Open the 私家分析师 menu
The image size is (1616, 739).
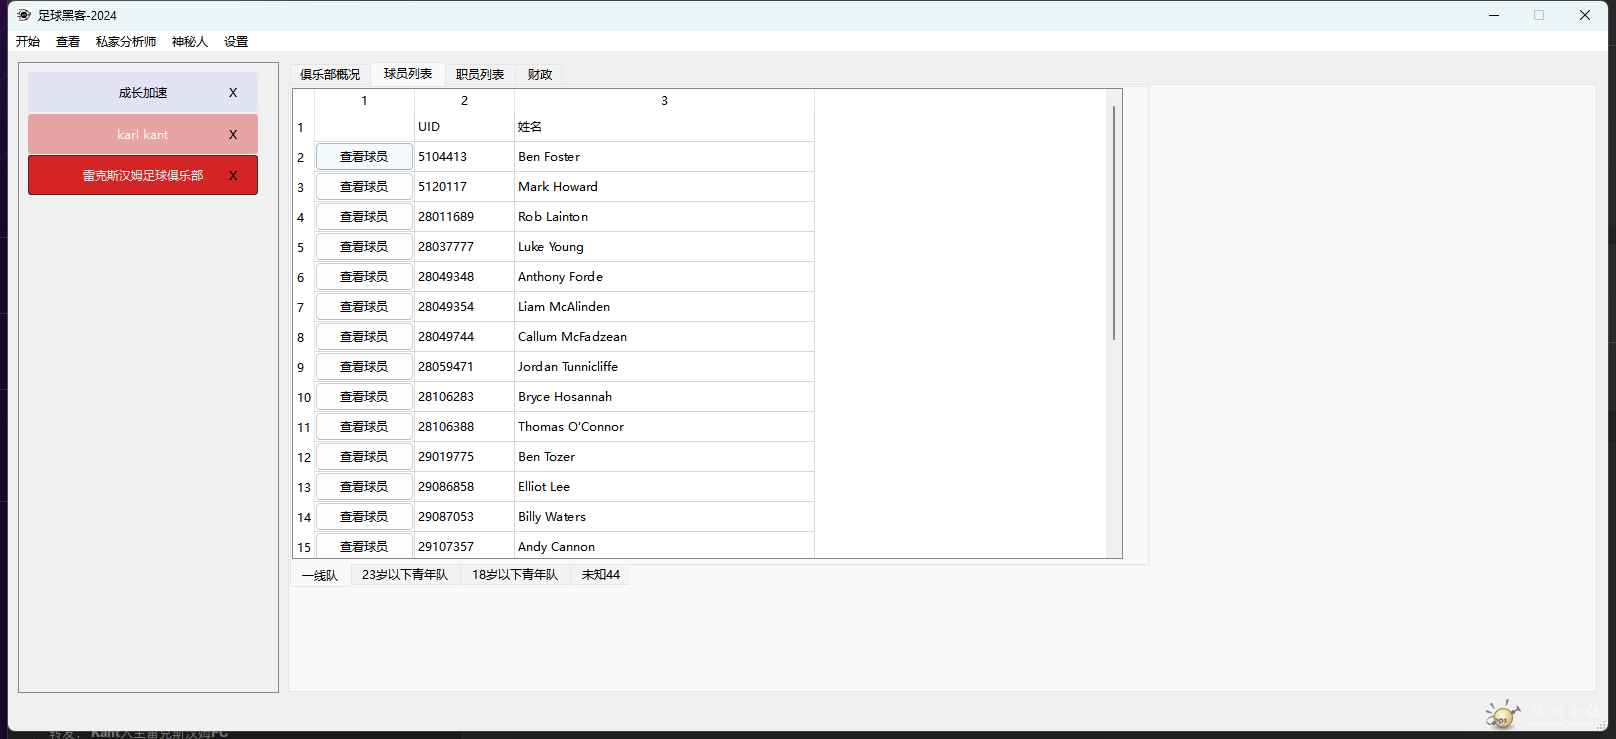pyautogui.click(x=126, y=42)
